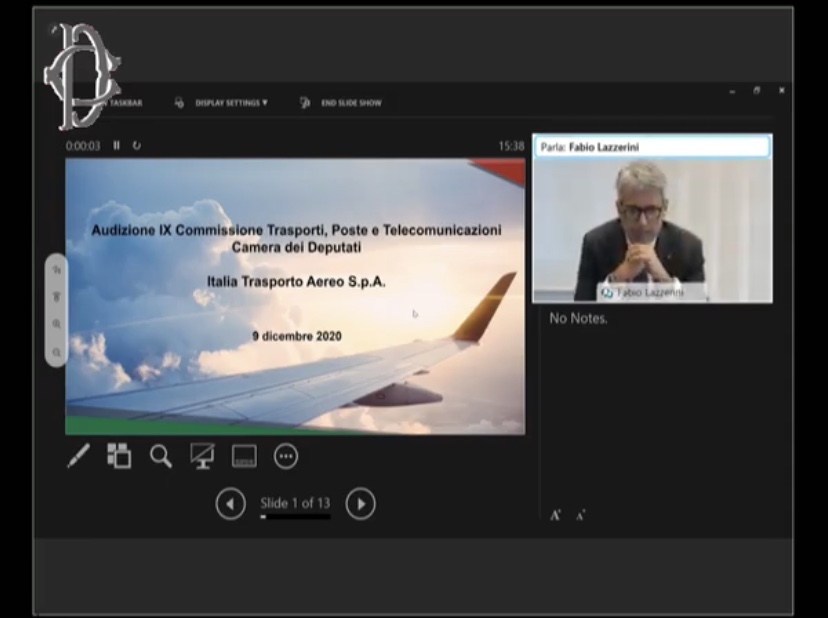Image resolution: width=828 pixels, height=618 pixels.
Task: Open the see all slides grid
Action: (119, 456)
